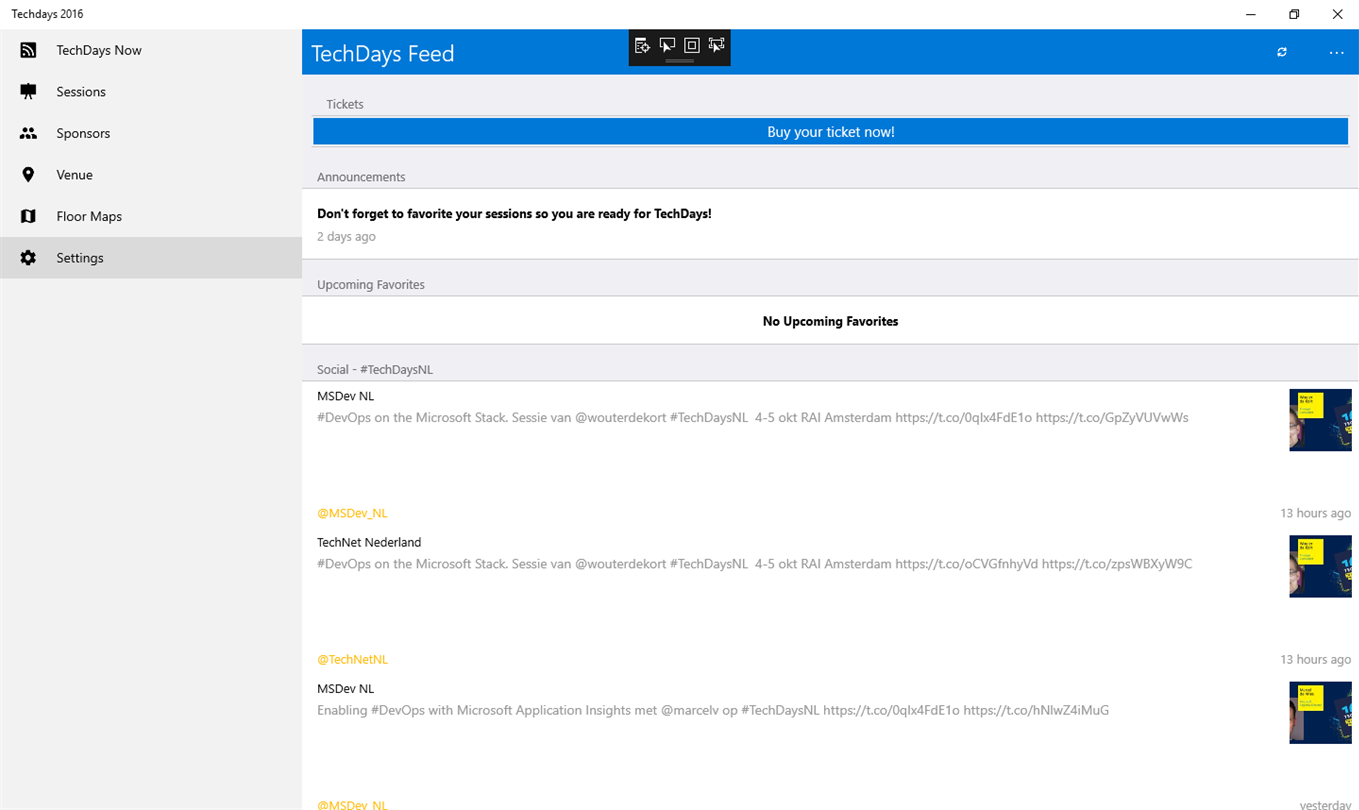This screenshot has height=810, width=1359.
Task: Open the Enabling #DevOps Application Insights tweet
Action: (x=713, y=711)
